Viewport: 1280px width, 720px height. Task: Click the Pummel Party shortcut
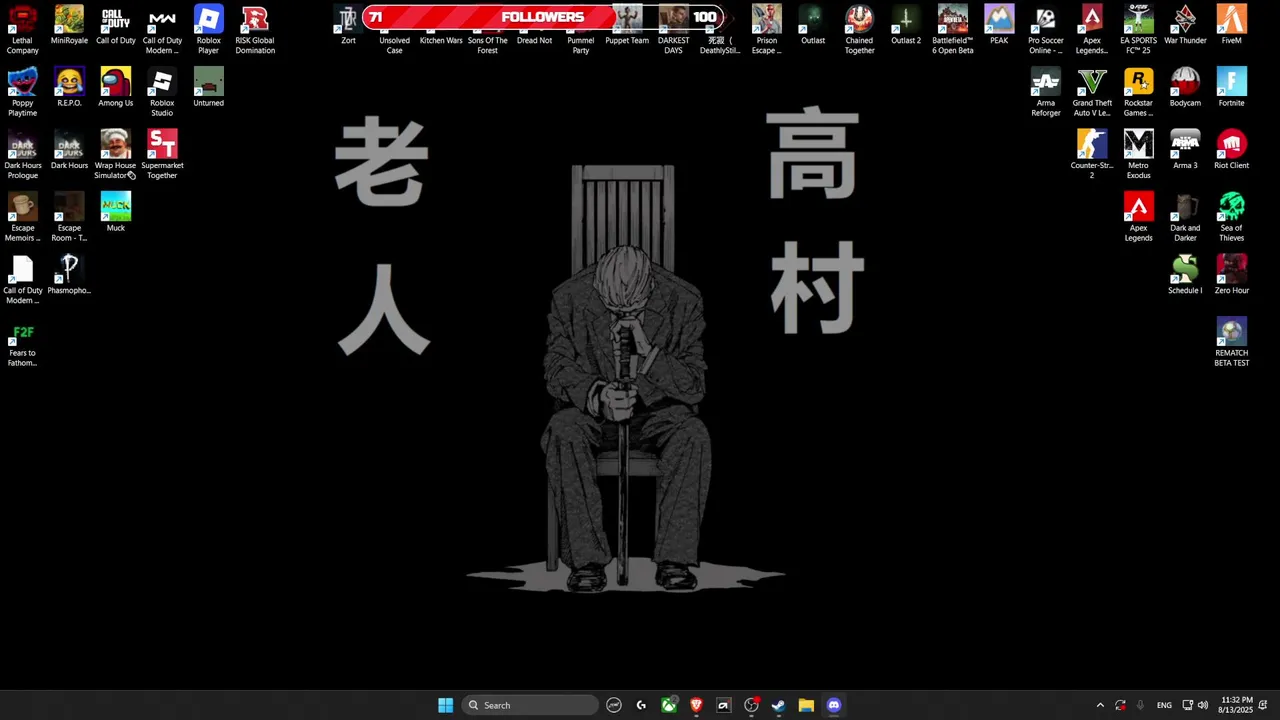point(580,42)
